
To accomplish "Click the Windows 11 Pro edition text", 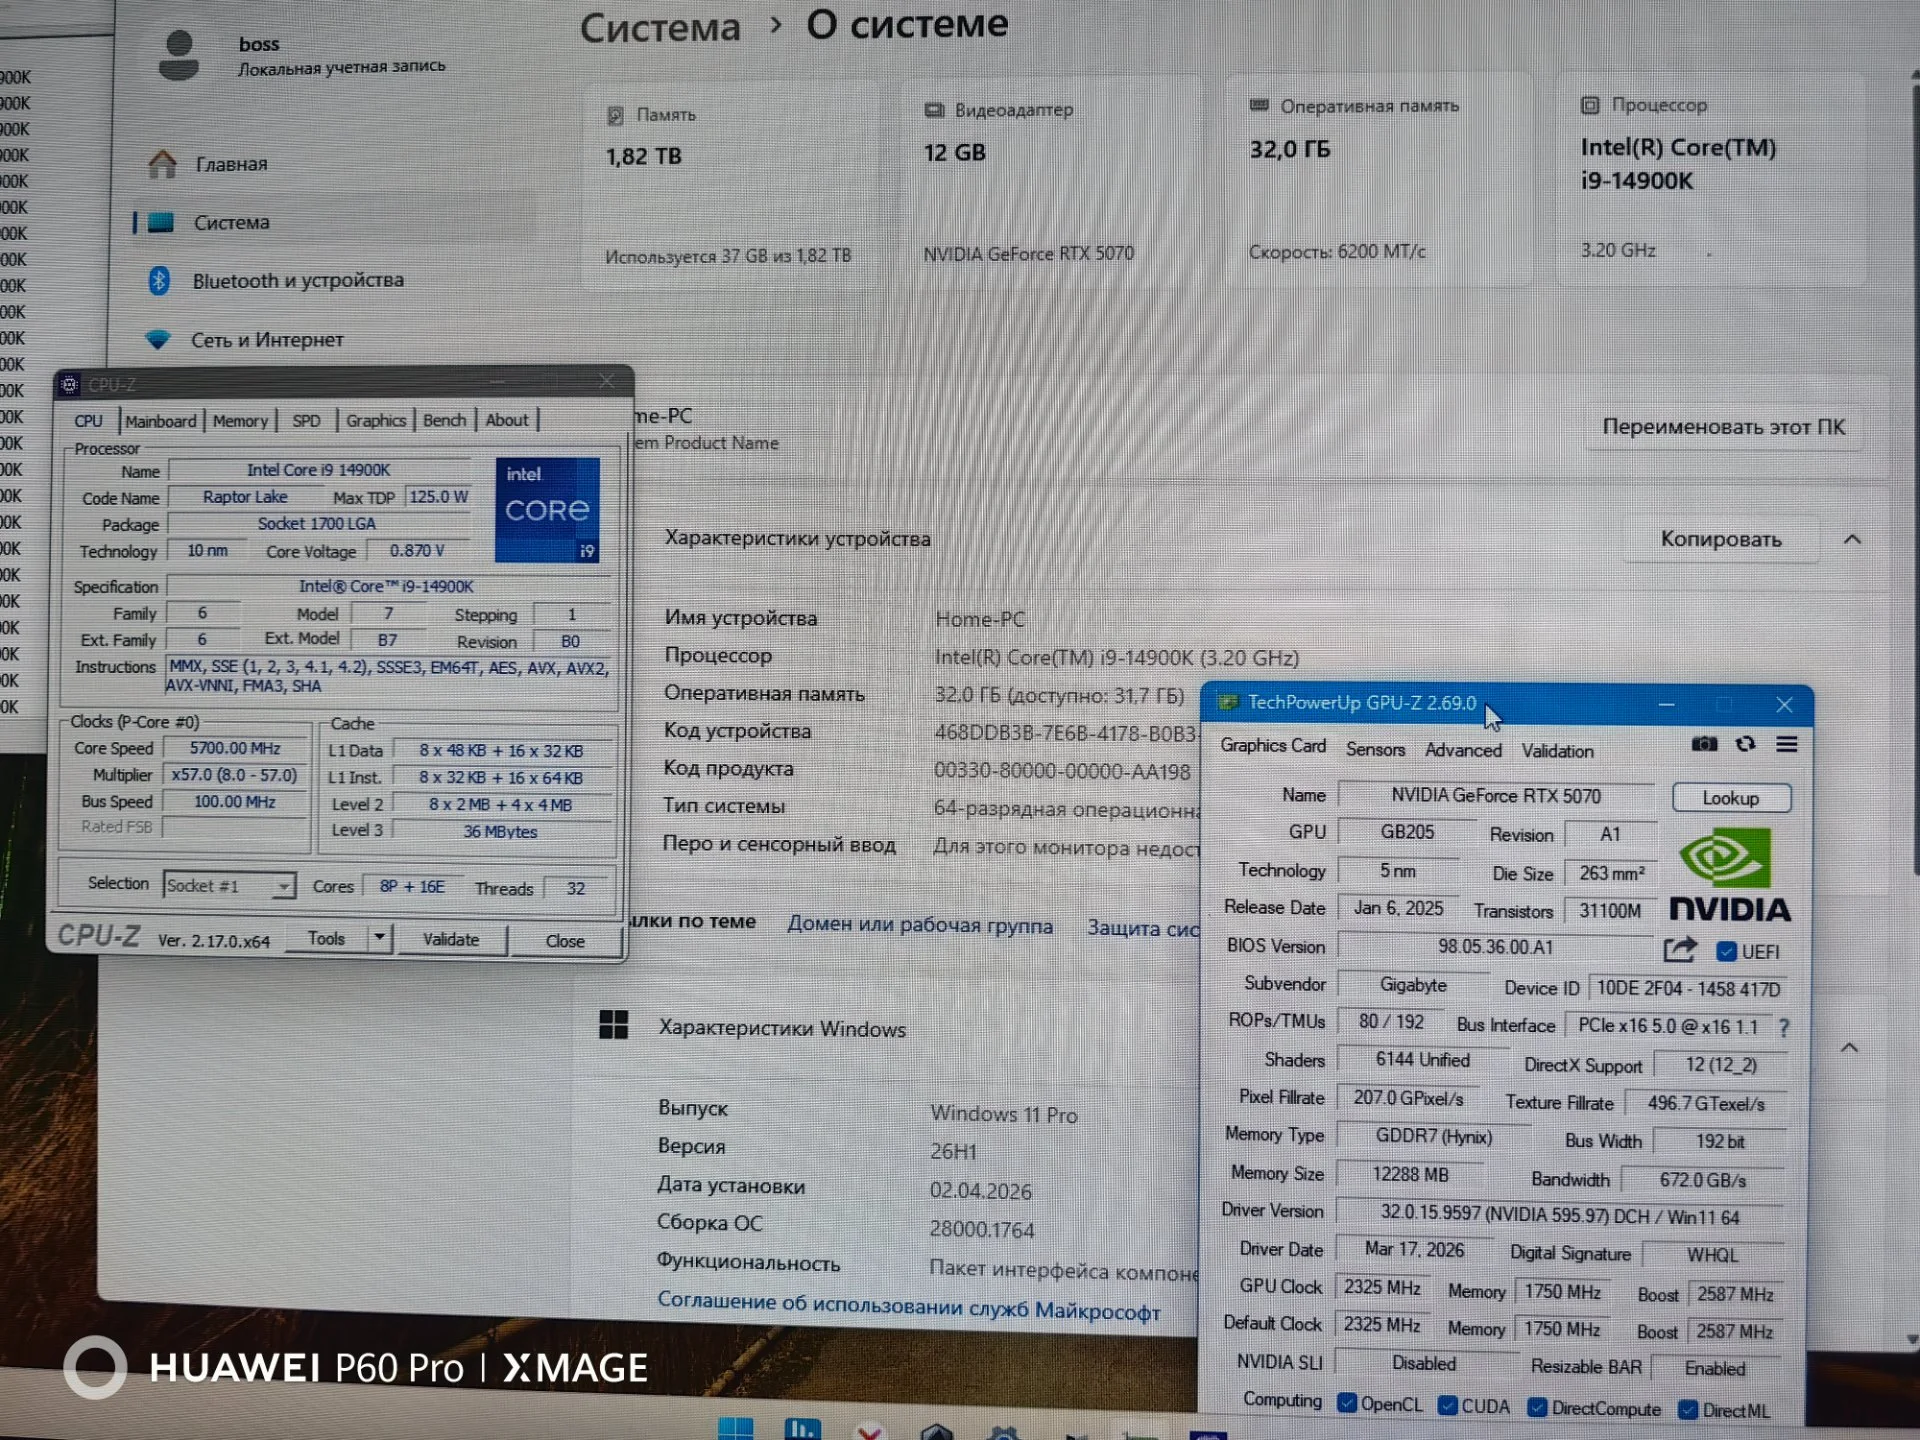I will pyautogui.click(x=1004, y=1115).
